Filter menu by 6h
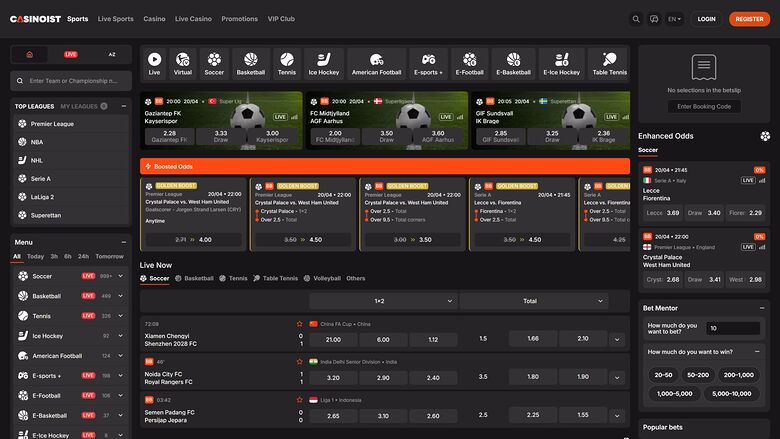The width and height of the screenshot is (780, 439). [68, 257]
